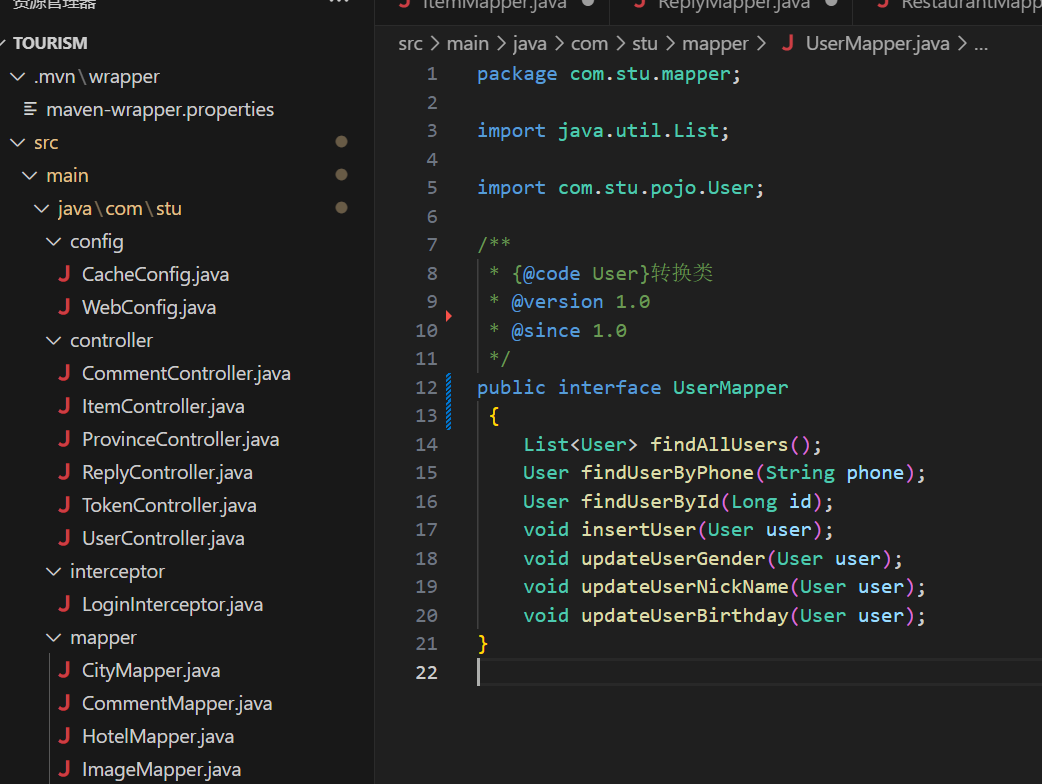
Task: Open UserController.java from the explorer
Action: click(163, 539)
